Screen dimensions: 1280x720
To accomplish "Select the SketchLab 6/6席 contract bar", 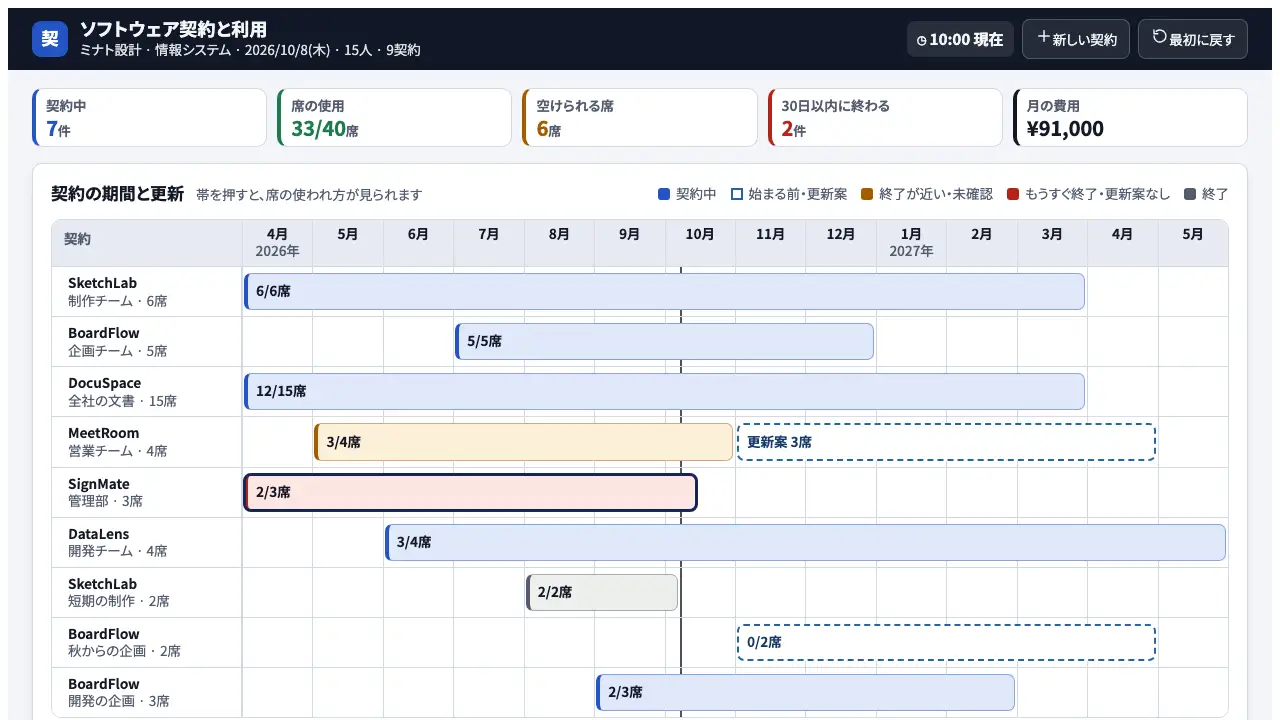I will [664, 291].
